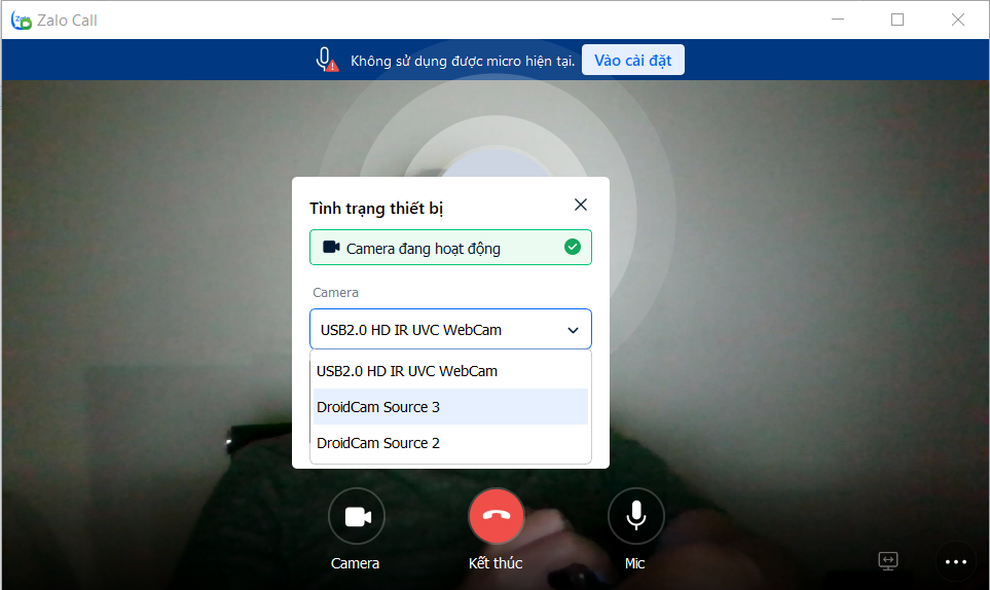The height and width of the screenshot is (590, 990).
Task: Click the microphone warning icon in banner
Action: [x=326, y=60]
